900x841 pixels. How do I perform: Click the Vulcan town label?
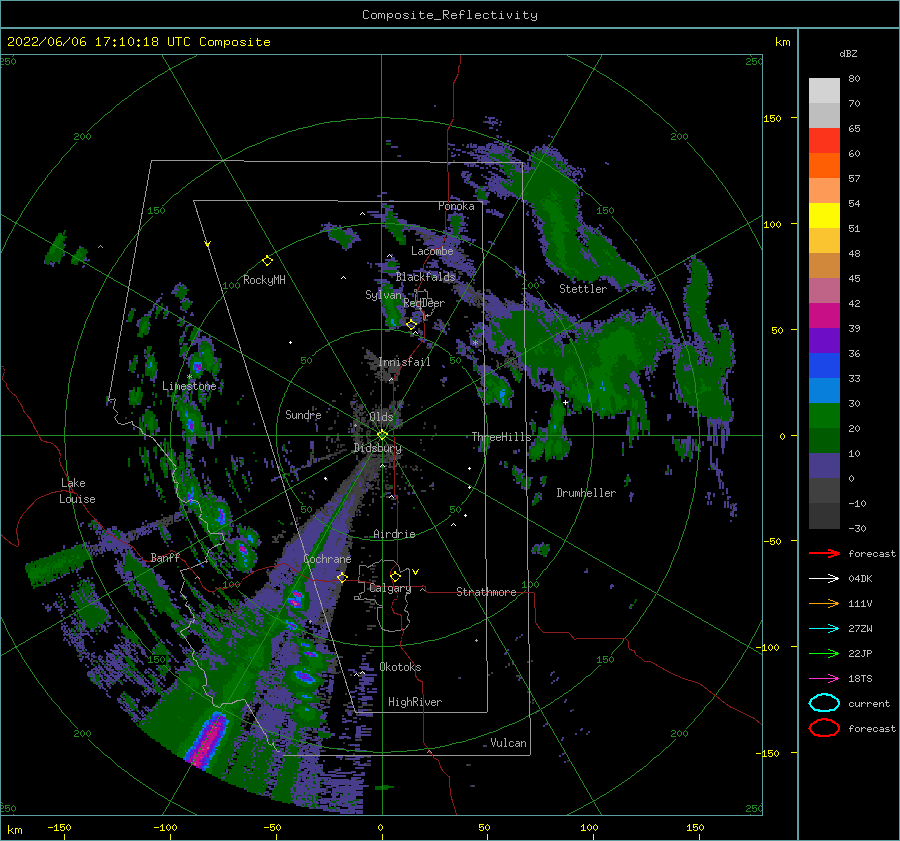[x=508, y=743]
